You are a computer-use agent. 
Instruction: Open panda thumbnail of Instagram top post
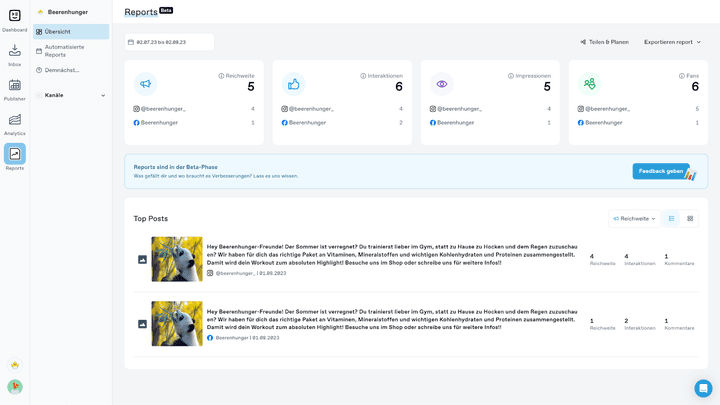(177, 259)
